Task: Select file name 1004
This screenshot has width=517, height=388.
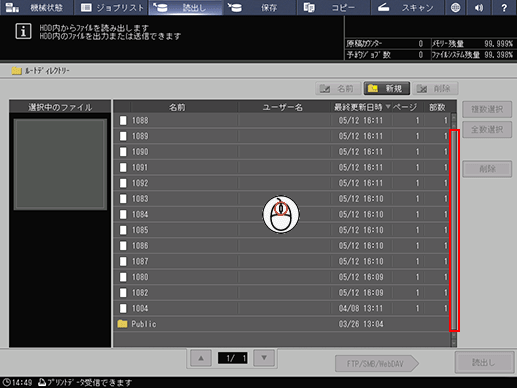Action: pos(140,309)
